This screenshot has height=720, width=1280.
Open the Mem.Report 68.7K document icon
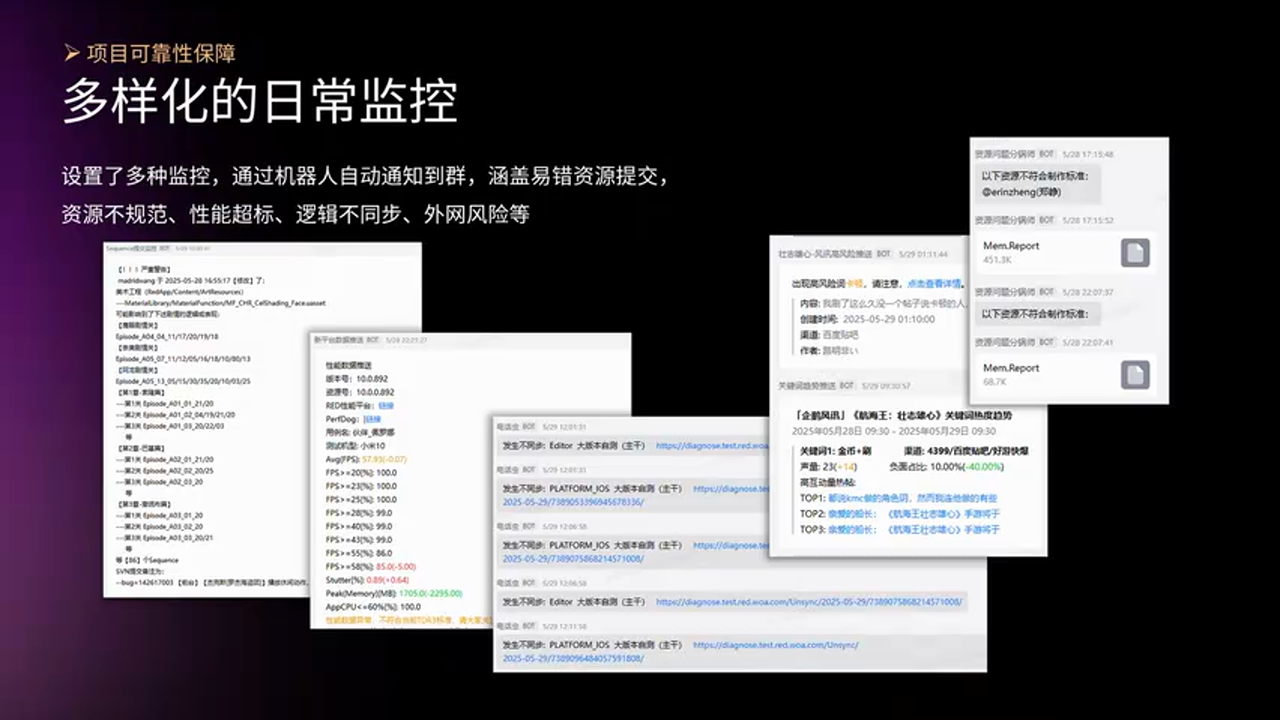(x=1137, y=372)
